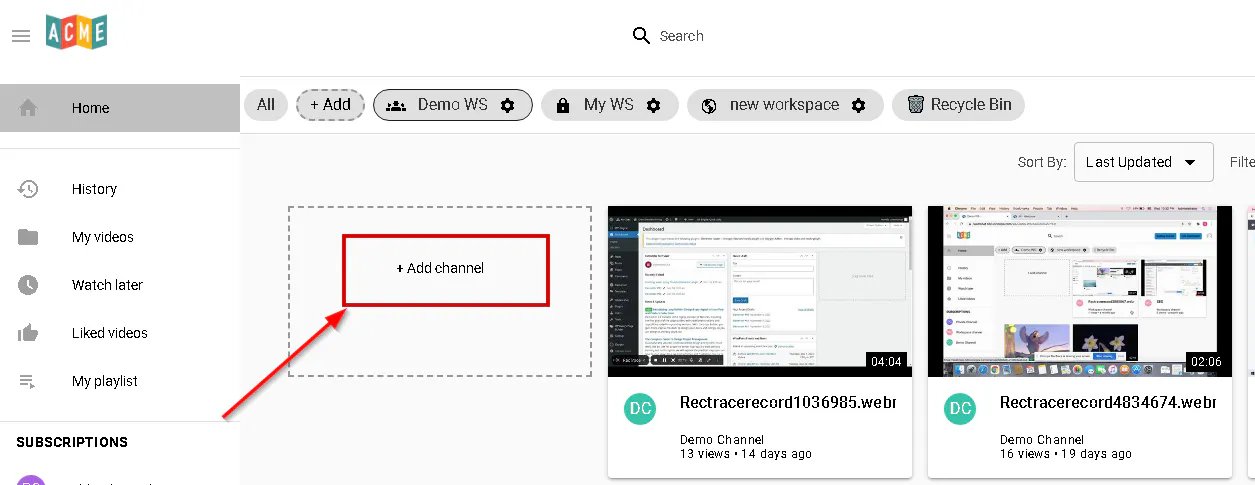Click the '16 views • 19 days ago' text
This screenshot has width=1255, height=485.
(x=1066, y=454)
